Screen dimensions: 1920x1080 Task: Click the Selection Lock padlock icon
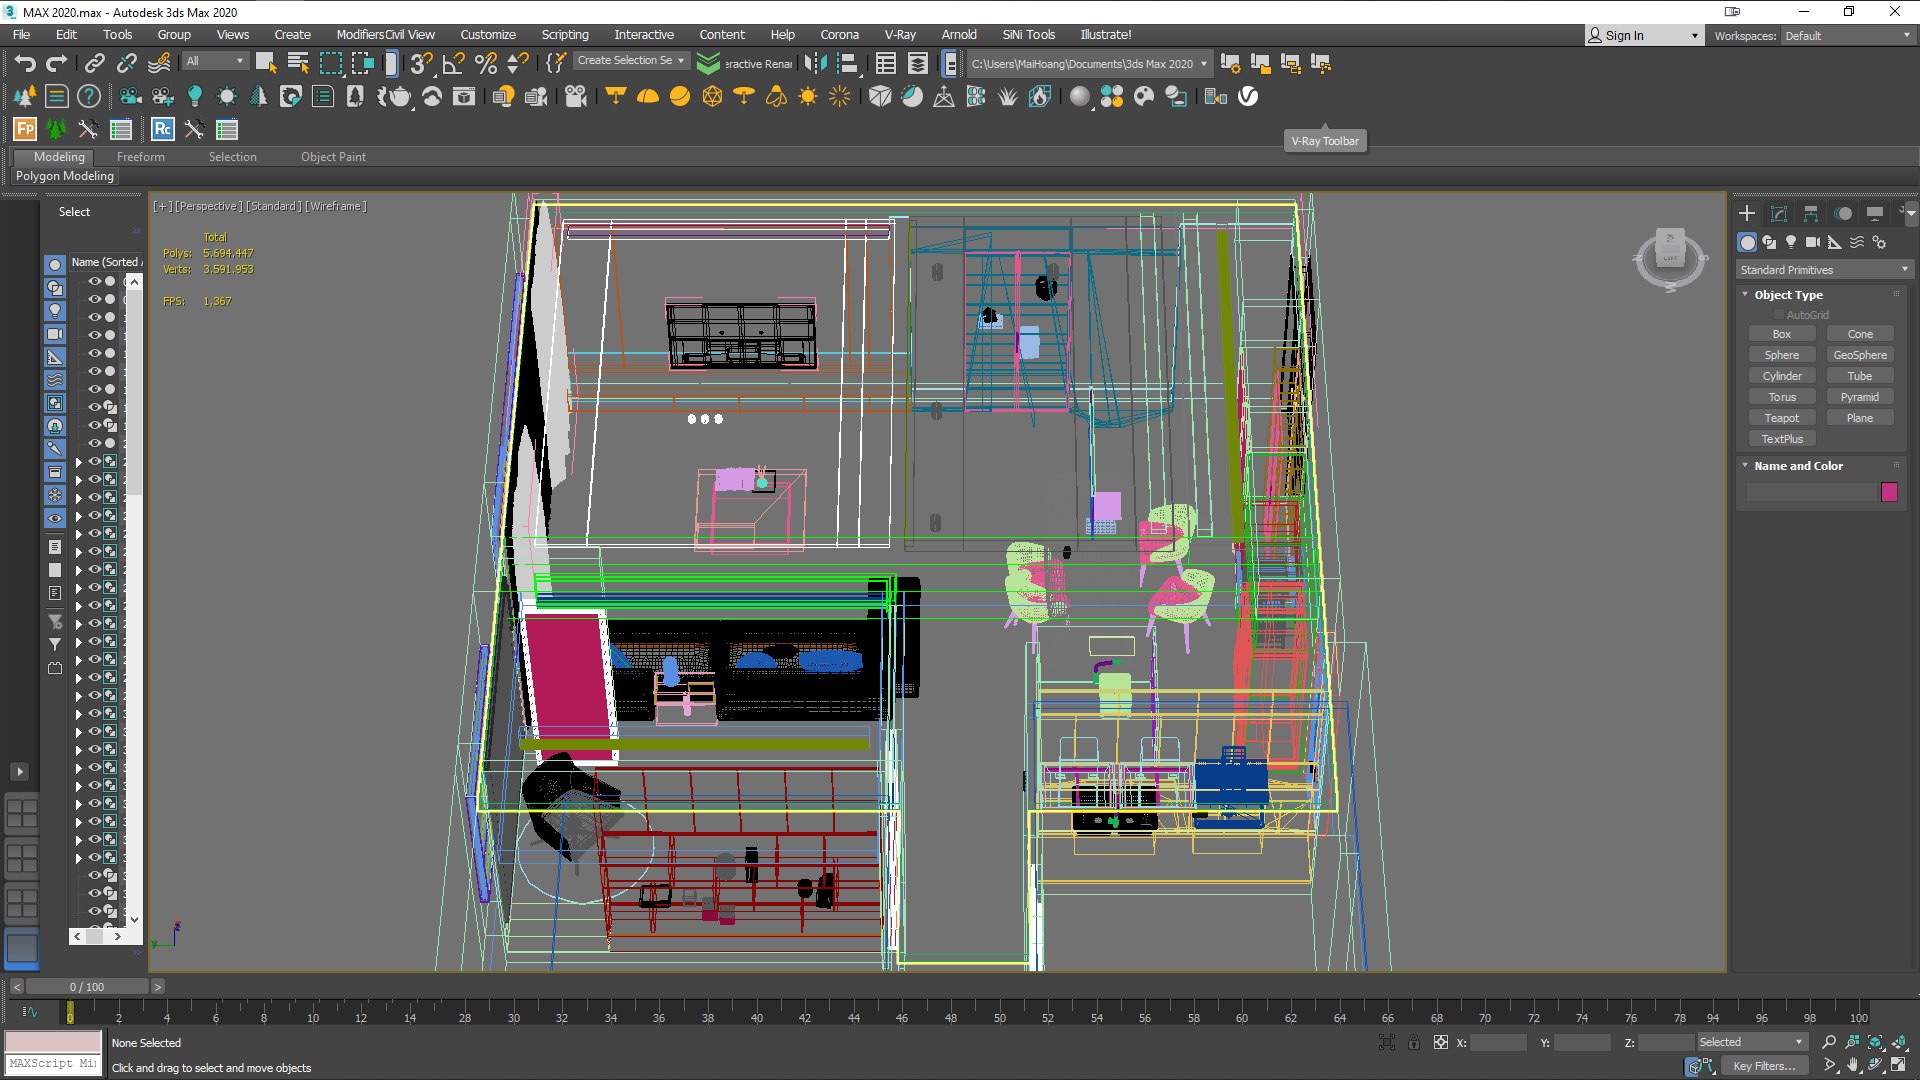(1414, 1042)
